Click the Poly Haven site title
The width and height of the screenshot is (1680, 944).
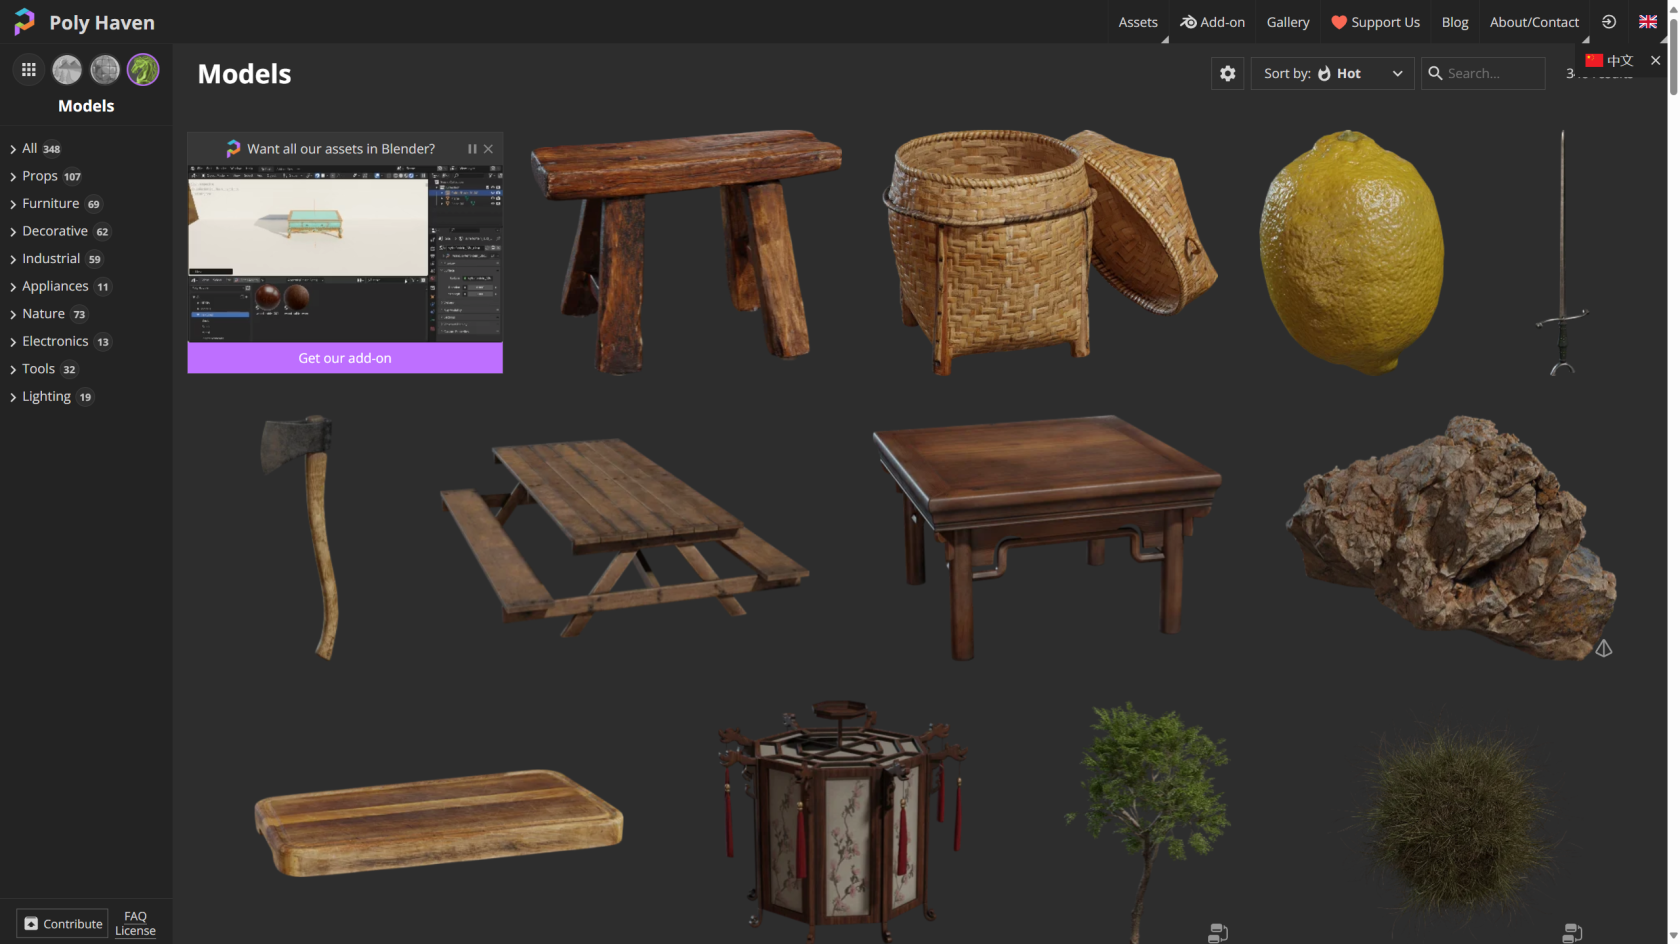[102, 22]
